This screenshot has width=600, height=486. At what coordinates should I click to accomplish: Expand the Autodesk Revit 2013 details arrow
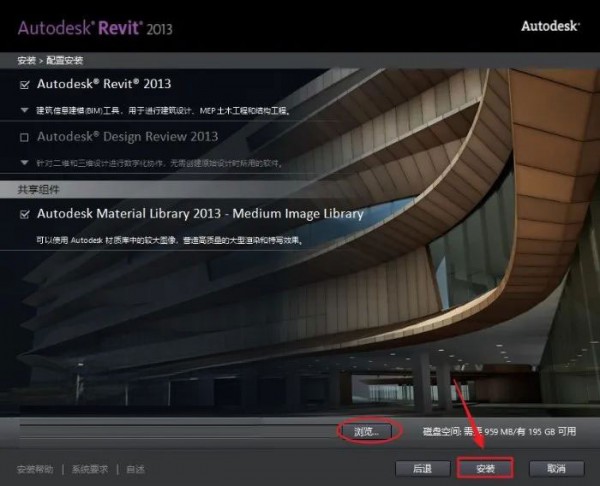click(24, 110)
